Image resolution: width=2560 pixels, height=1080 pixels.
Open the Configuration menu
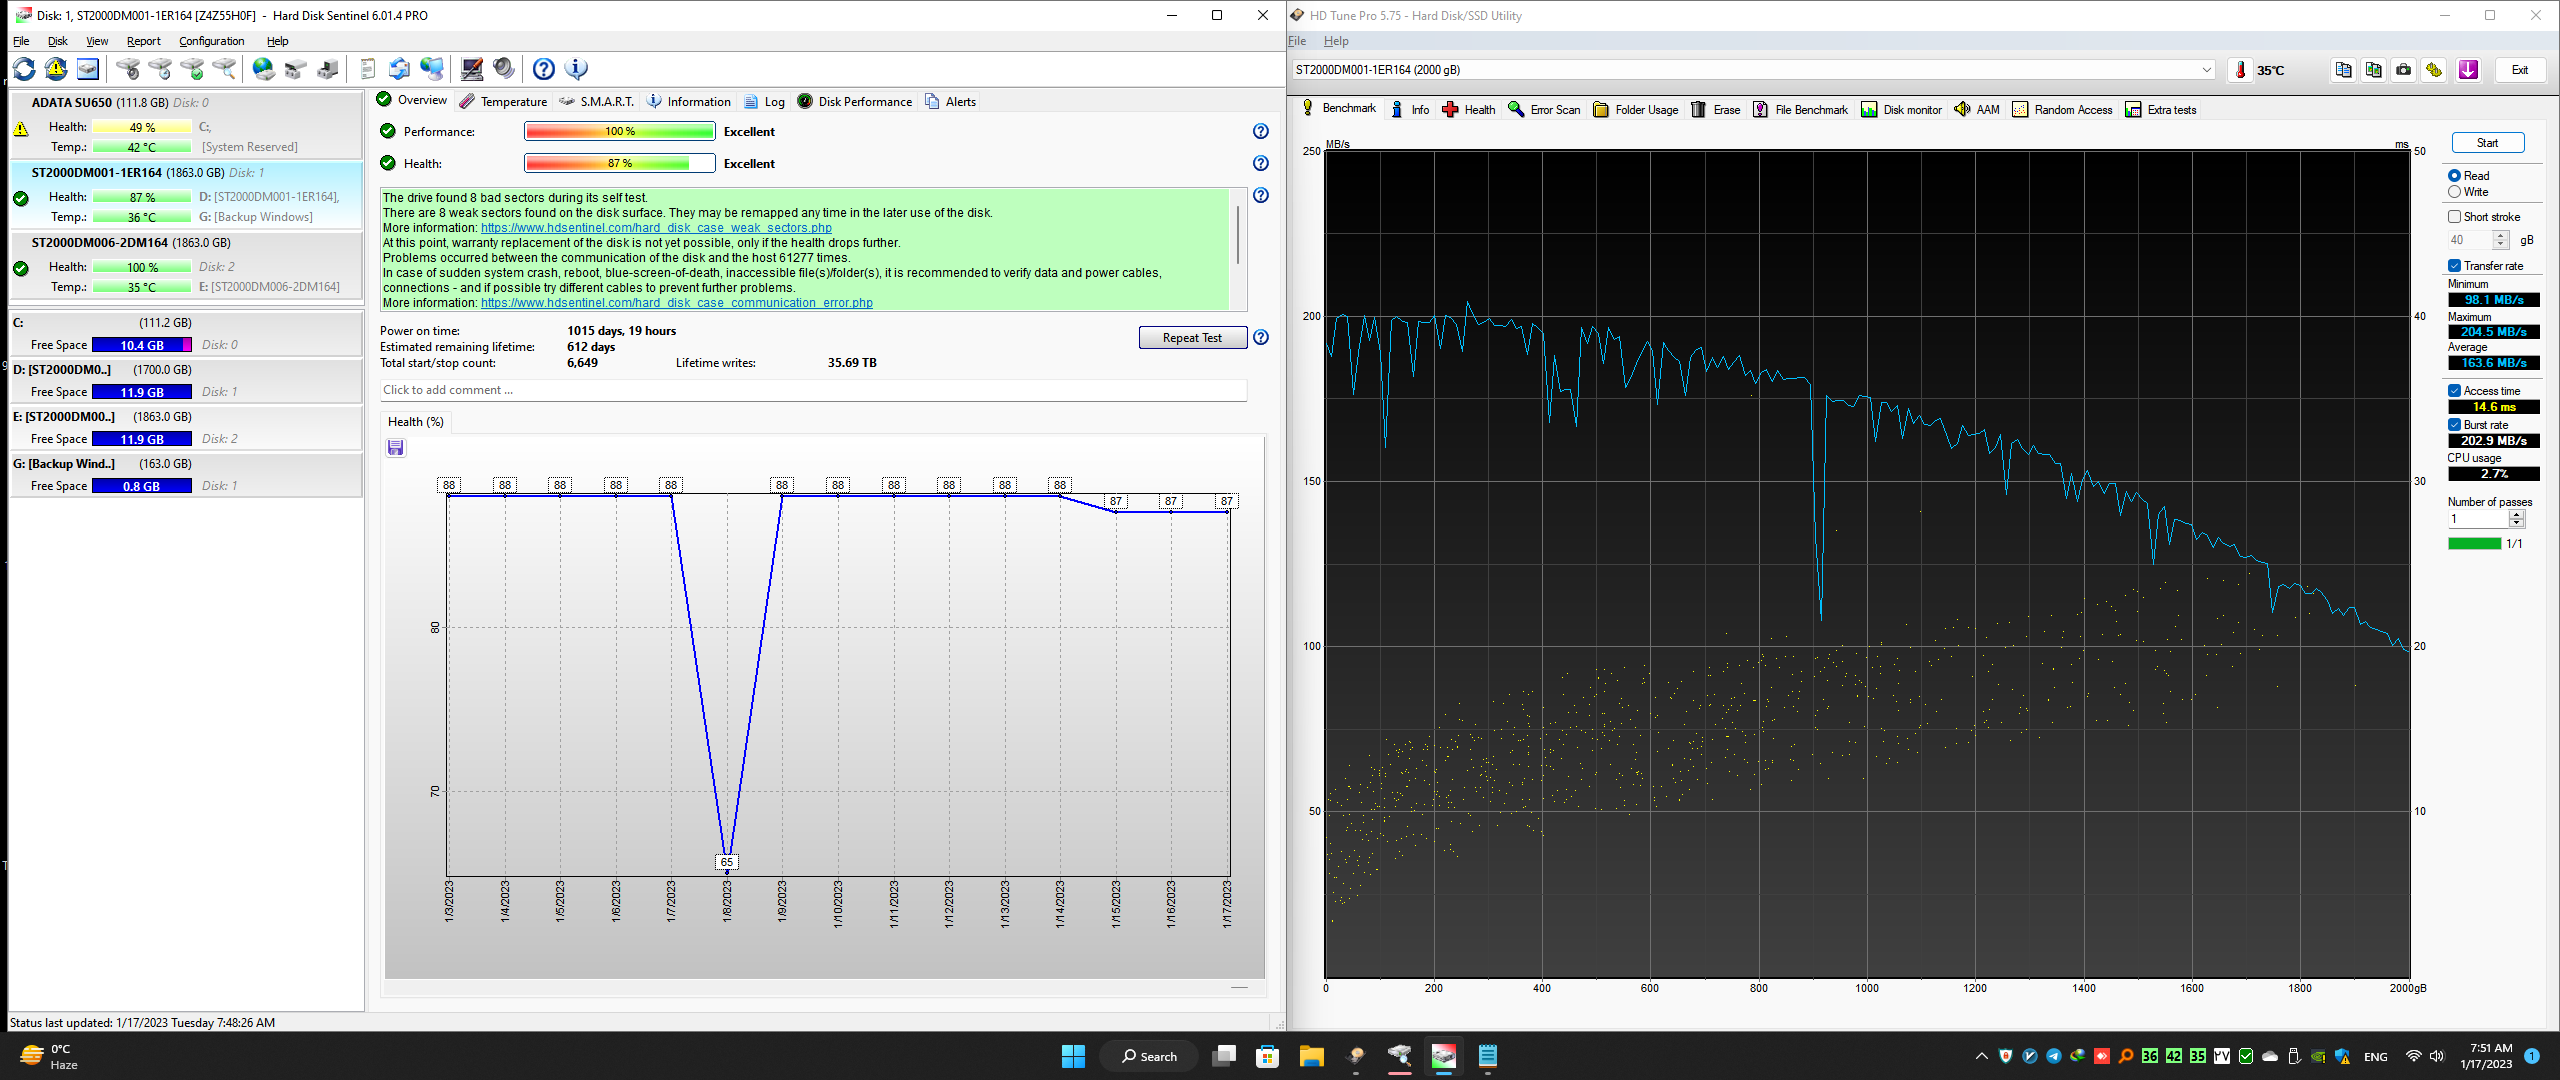pos(211,41)
